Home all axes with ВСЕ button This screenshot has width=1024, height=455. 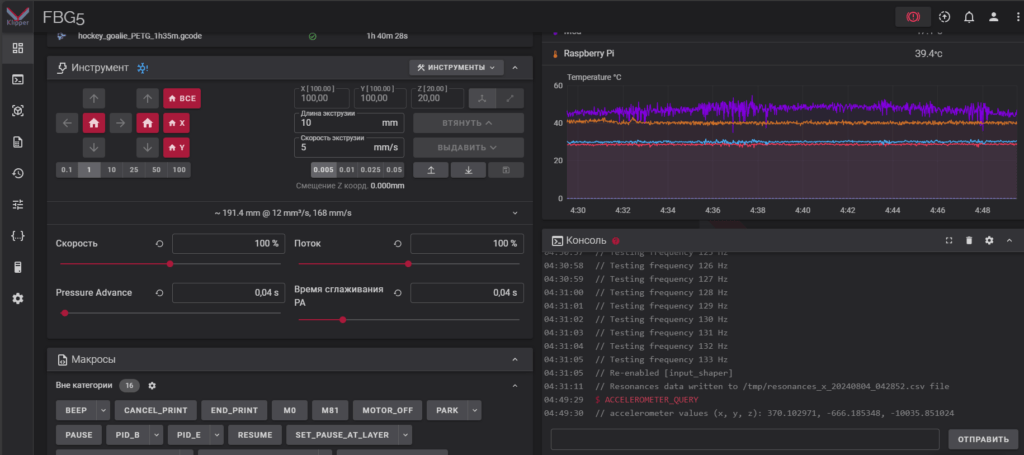pyautogui.click(x=182, y=97)
